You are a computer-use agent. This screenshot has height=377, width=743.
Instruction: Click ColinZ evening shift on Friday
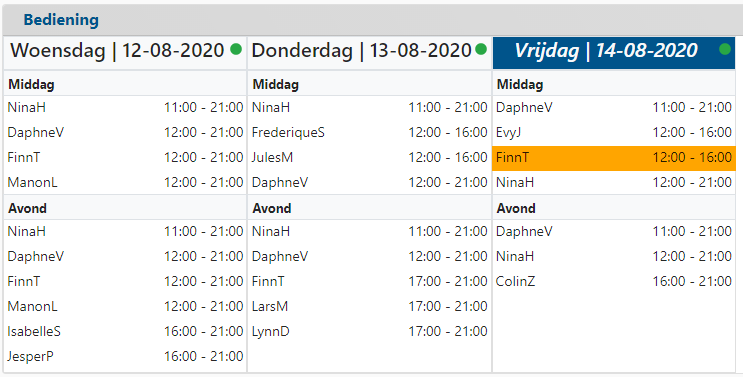click(614, 281)
